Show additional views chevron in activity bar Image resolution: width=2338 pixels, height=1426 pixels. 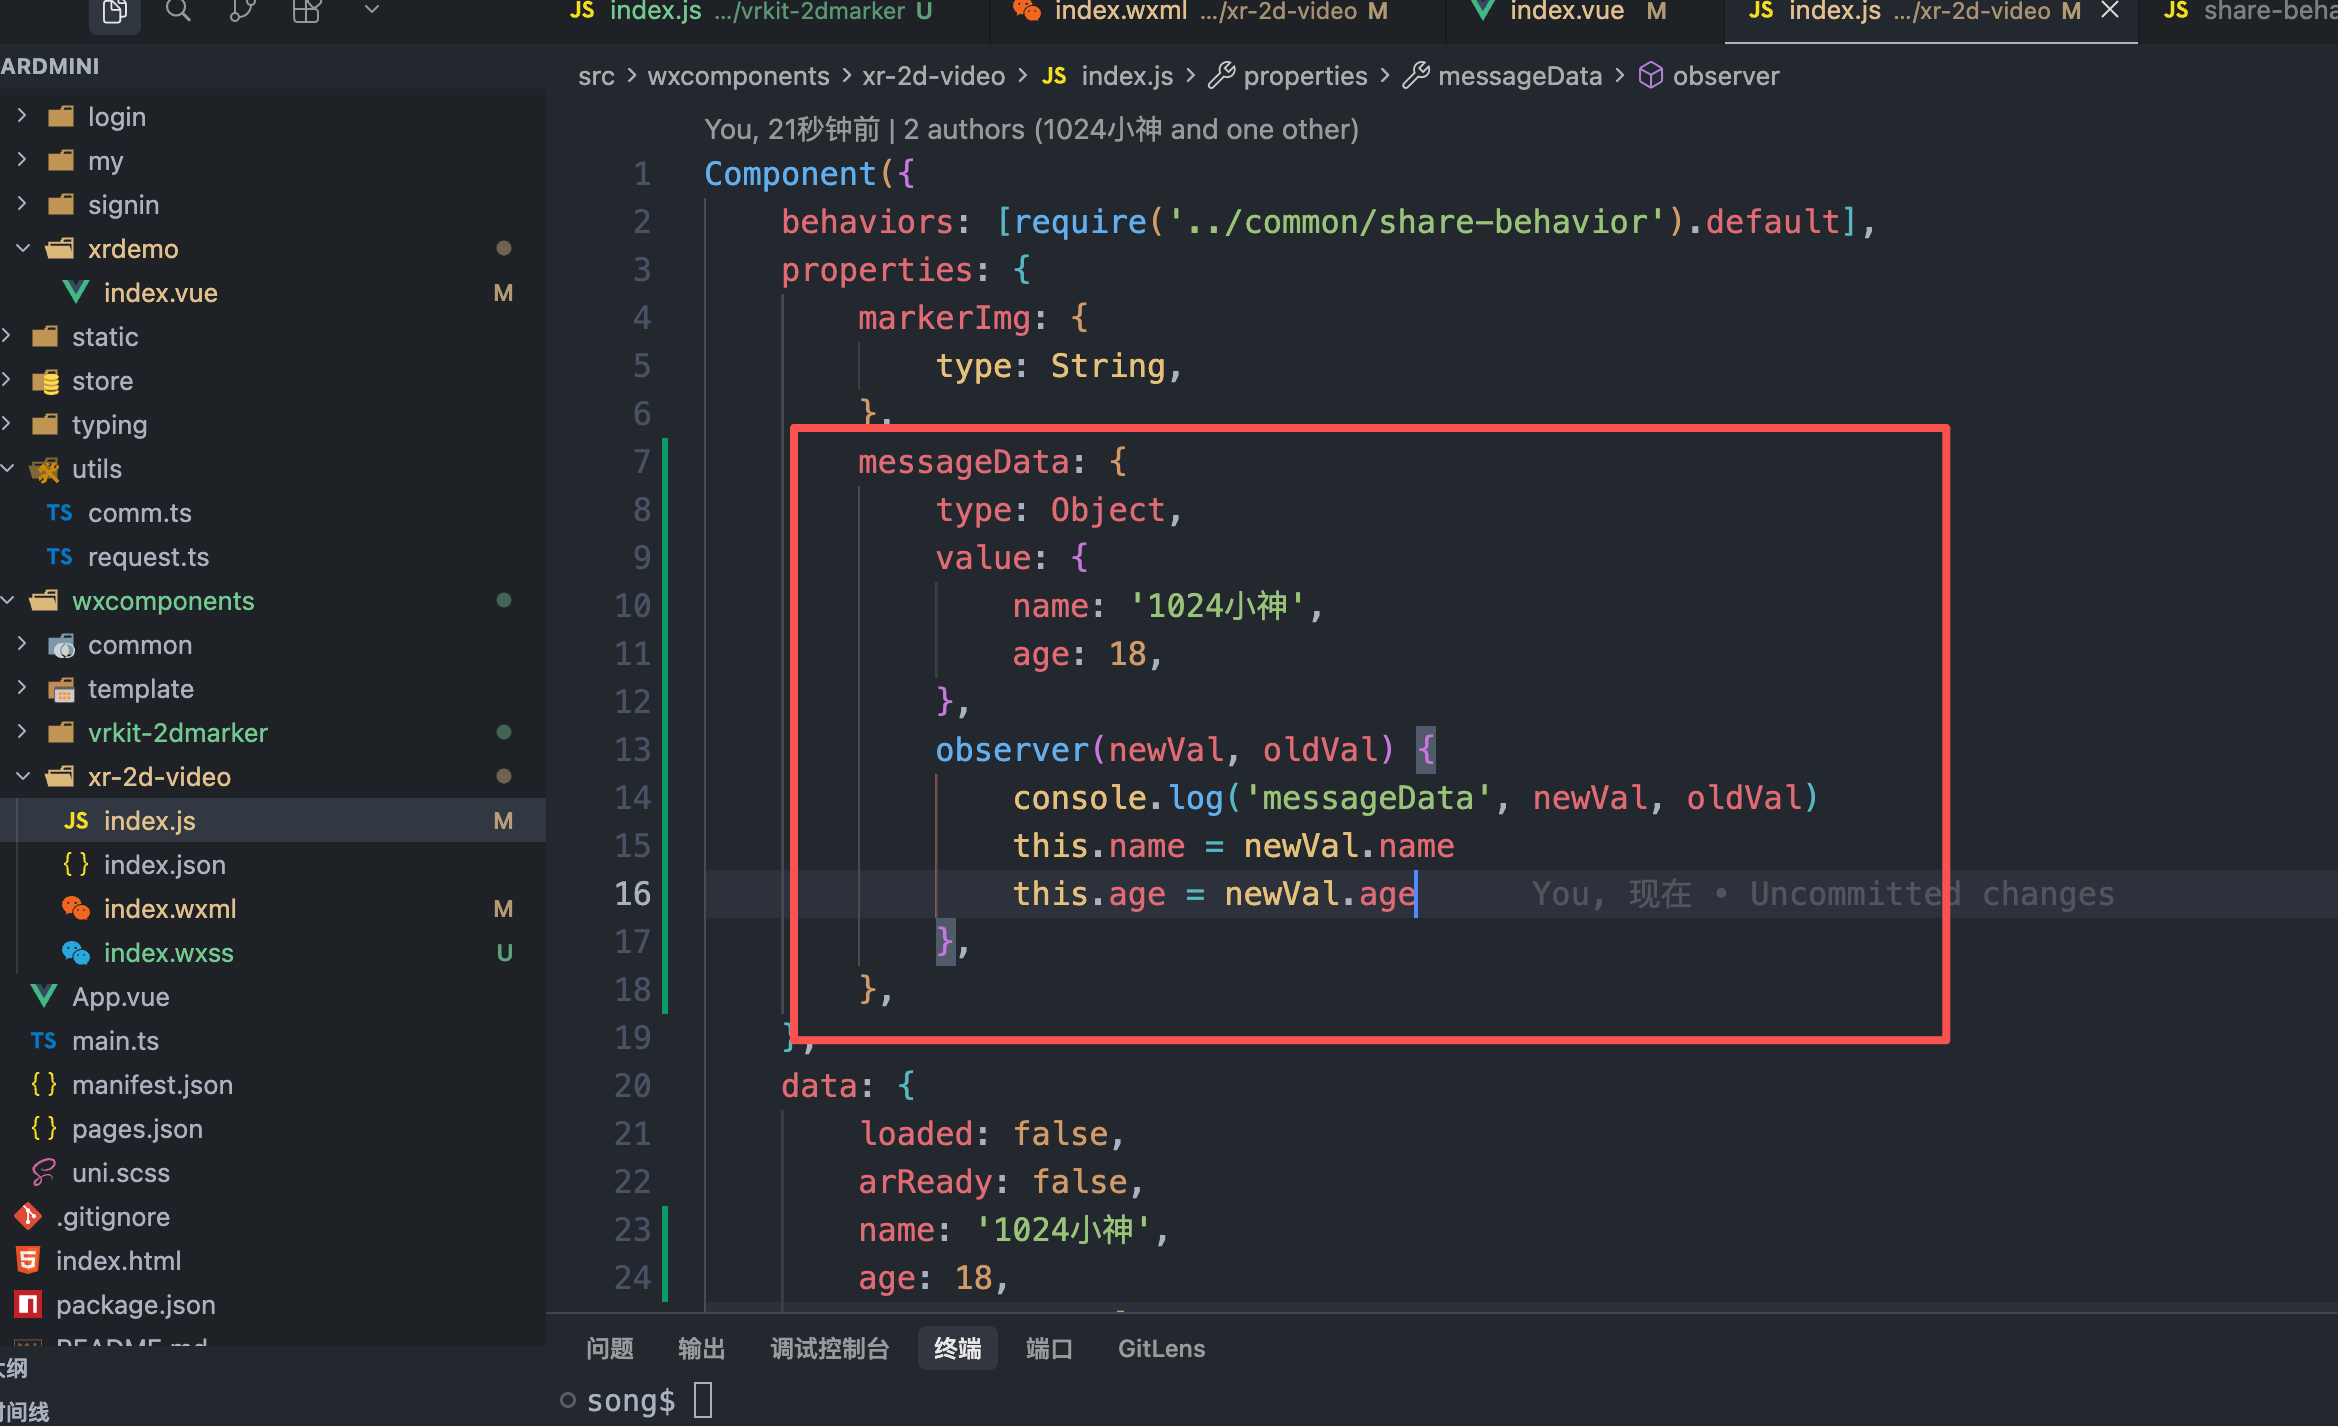tap(371, 10)
